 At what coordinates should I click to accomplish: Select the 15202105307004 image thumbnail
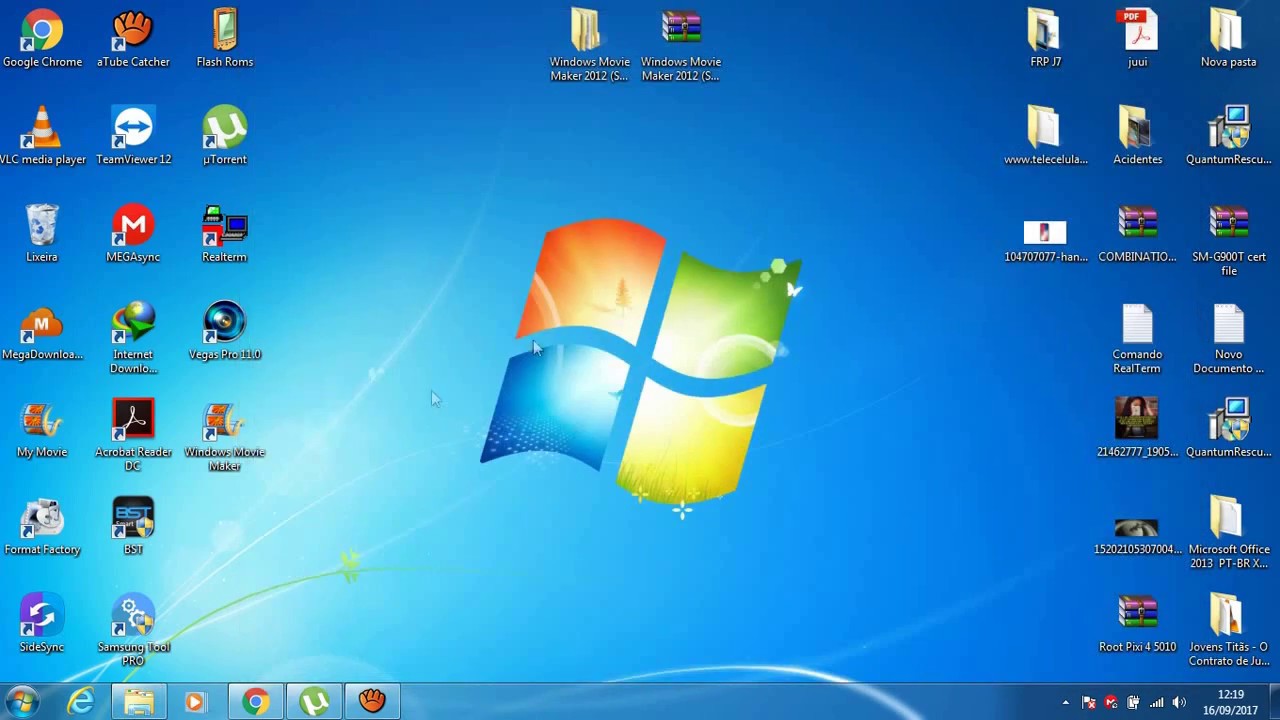point(1138,536)
